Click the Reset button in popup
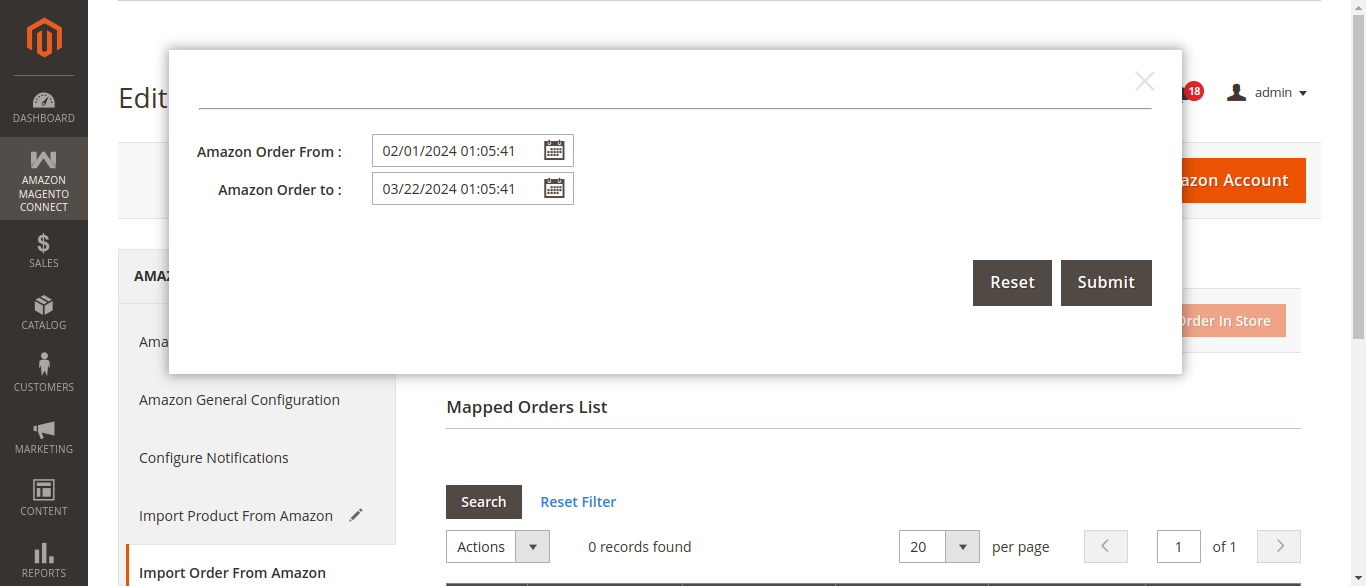Viewport: 1366px width, 586px height. click(1012, 283)
